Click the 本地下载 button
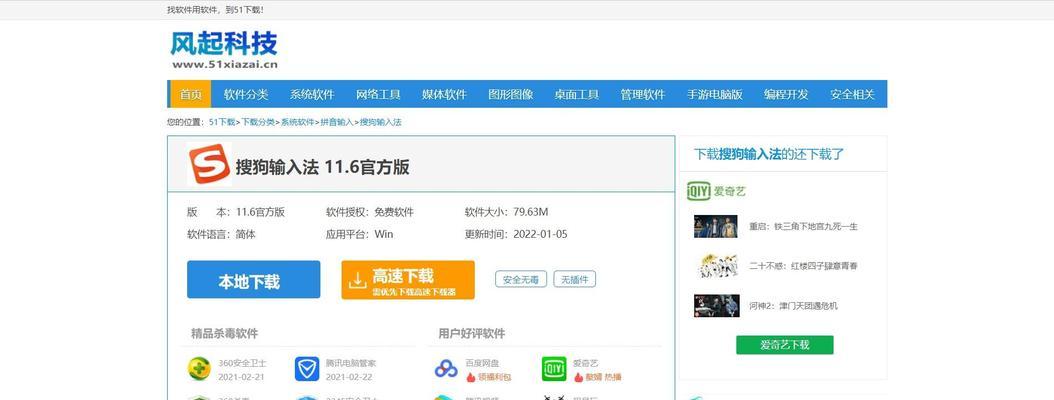Screen dimensions: 1054x400 pos(253,280)
